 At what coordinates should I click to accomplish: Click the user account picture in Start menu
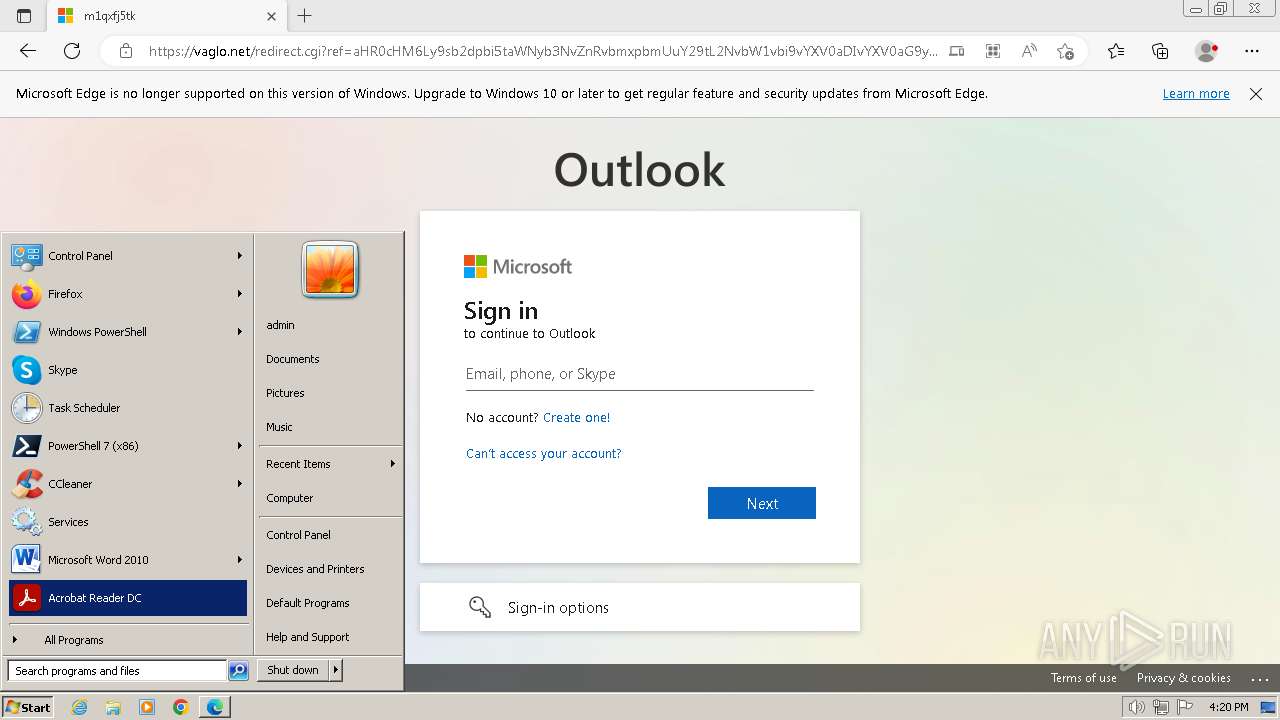point(330,270)
